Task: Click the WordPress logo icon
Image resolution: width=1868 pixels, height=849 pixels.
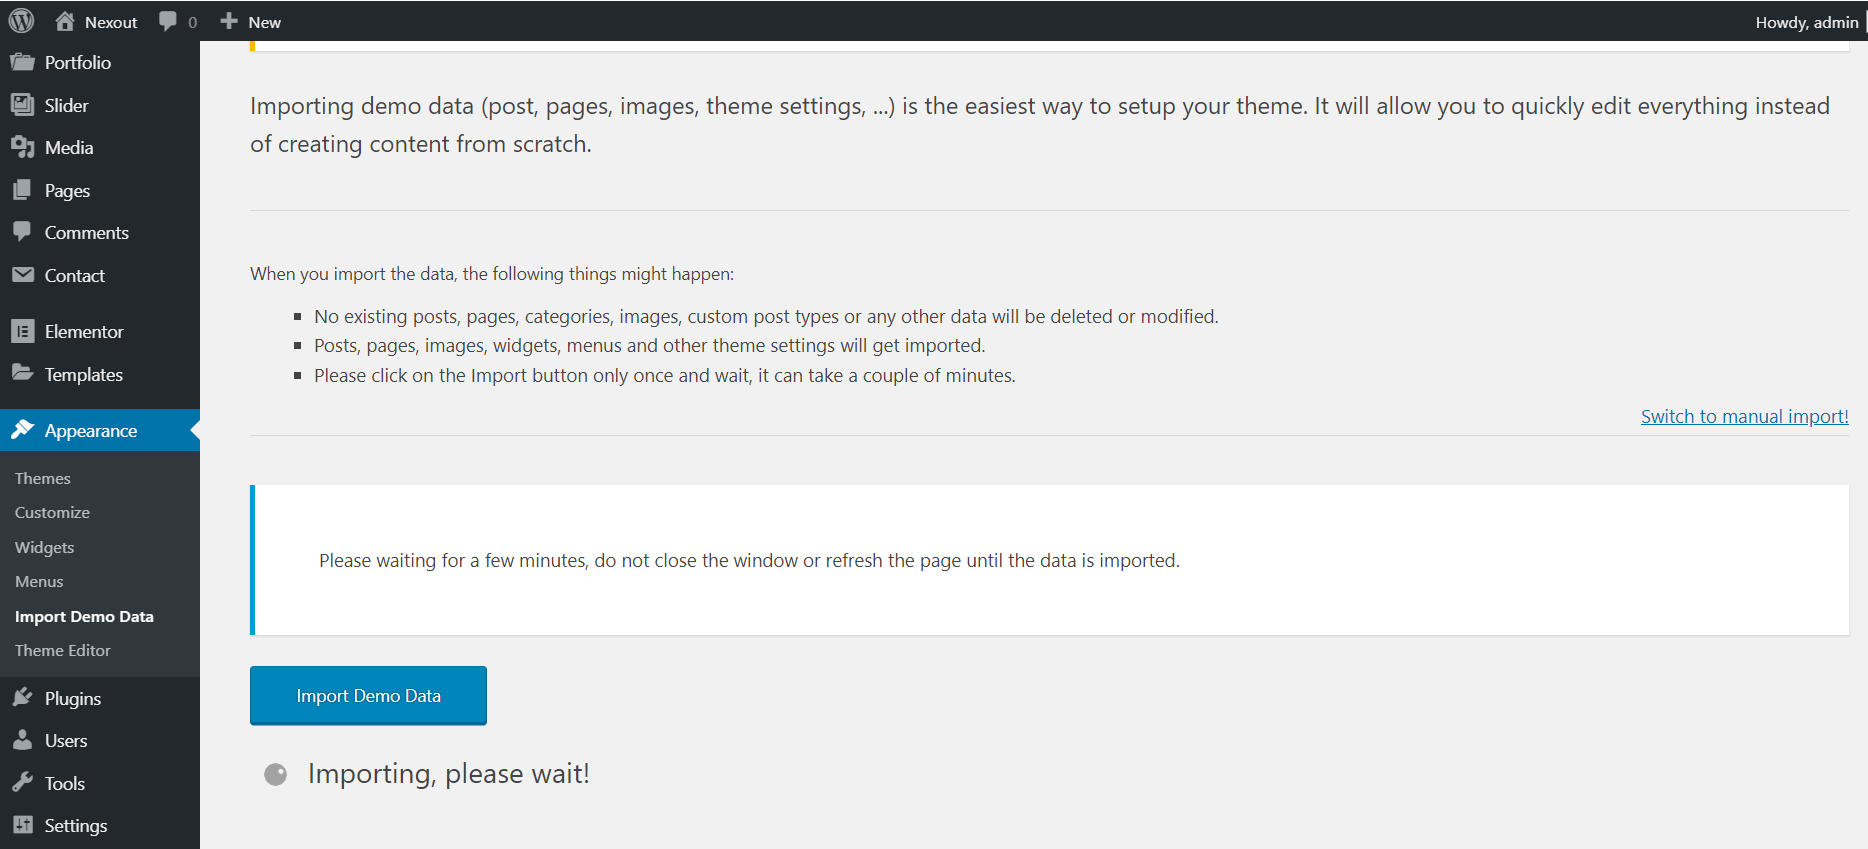Action: (21, 21)
